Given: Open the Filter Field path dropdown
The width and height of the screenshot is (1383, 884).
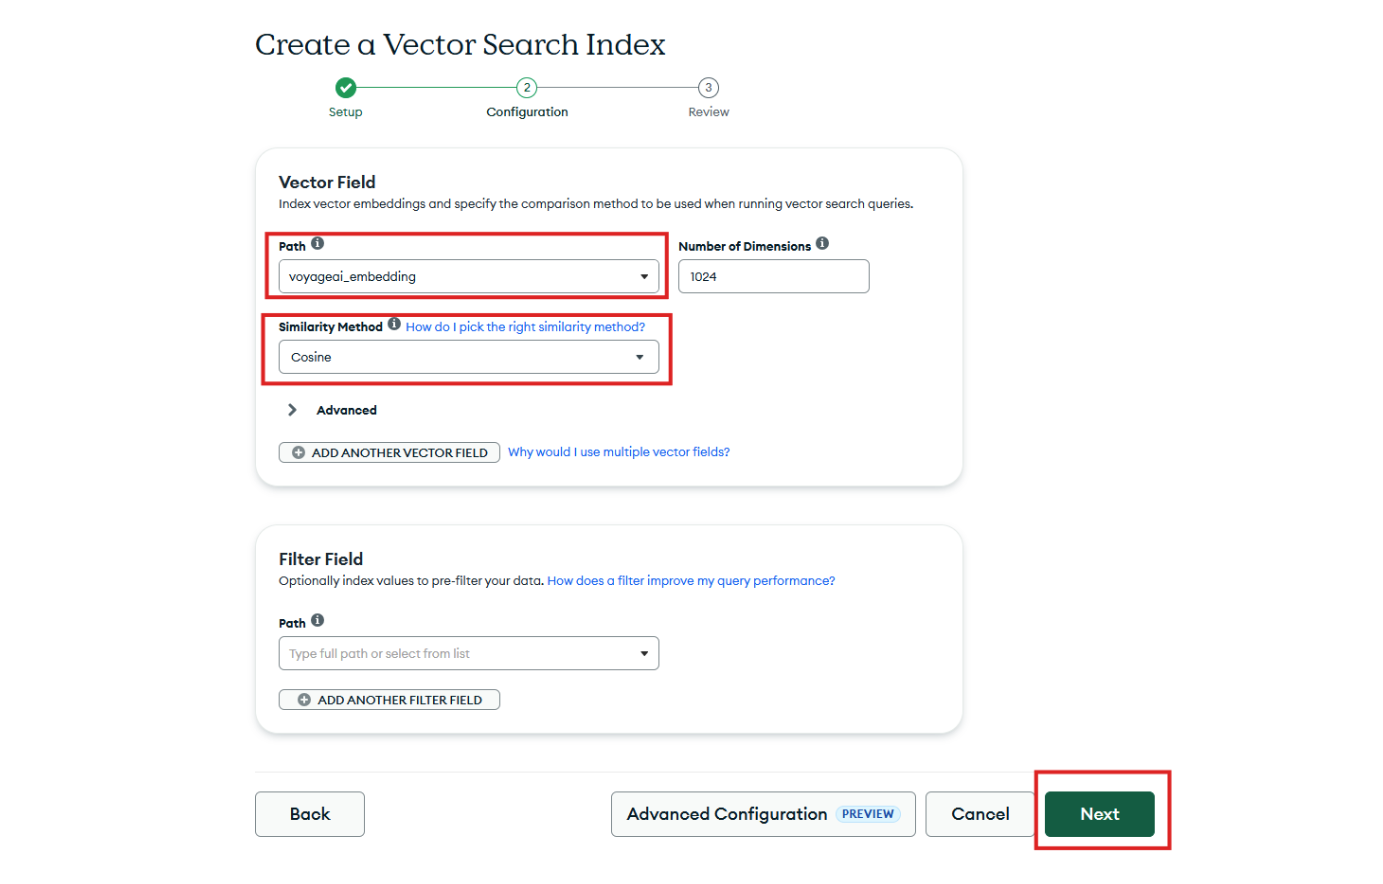Looking at the screenshot, I should tap(468, 654).
